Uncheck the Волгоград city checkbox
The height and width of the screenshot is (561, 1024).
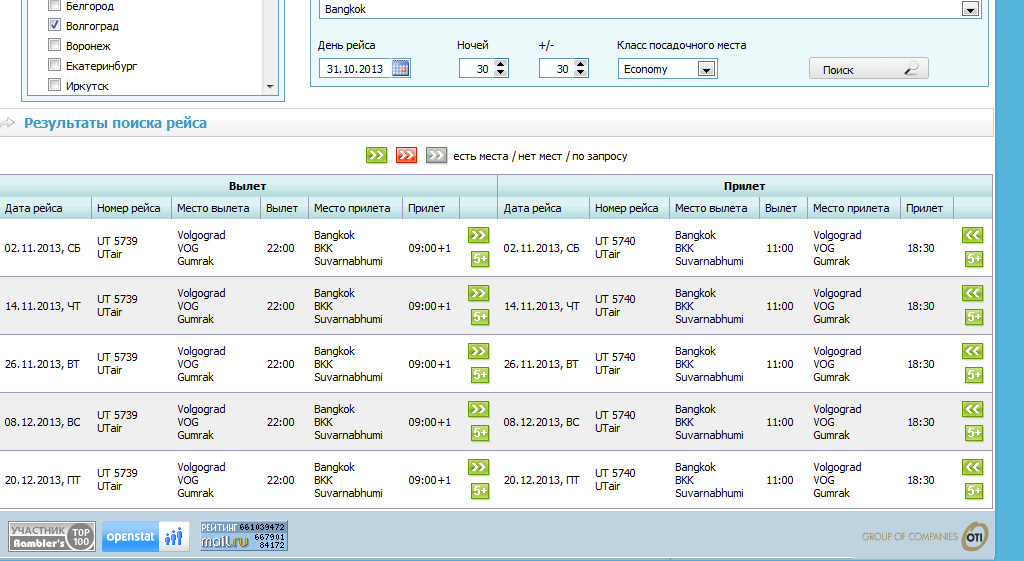pyautogui.click(x=55, y=26)
